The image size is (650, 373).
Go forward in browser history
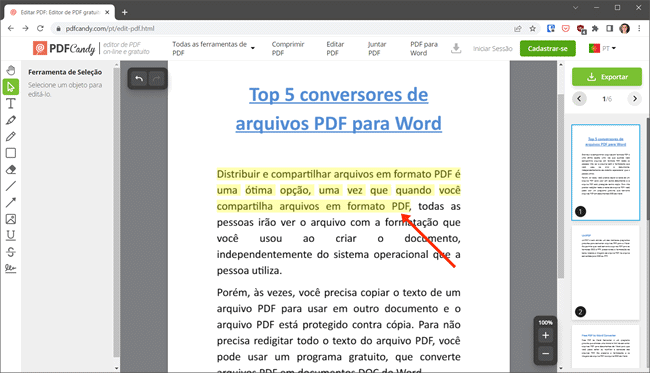[25, 28]
